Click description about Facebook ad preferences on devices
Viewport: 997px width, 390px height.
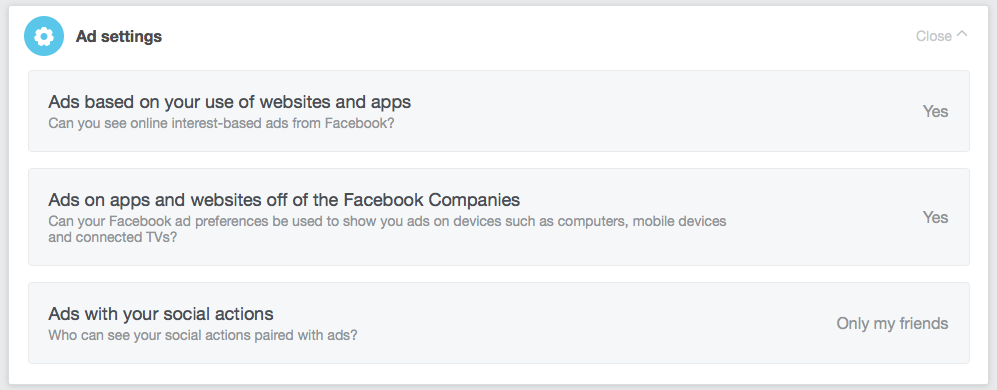click(387, 230)
